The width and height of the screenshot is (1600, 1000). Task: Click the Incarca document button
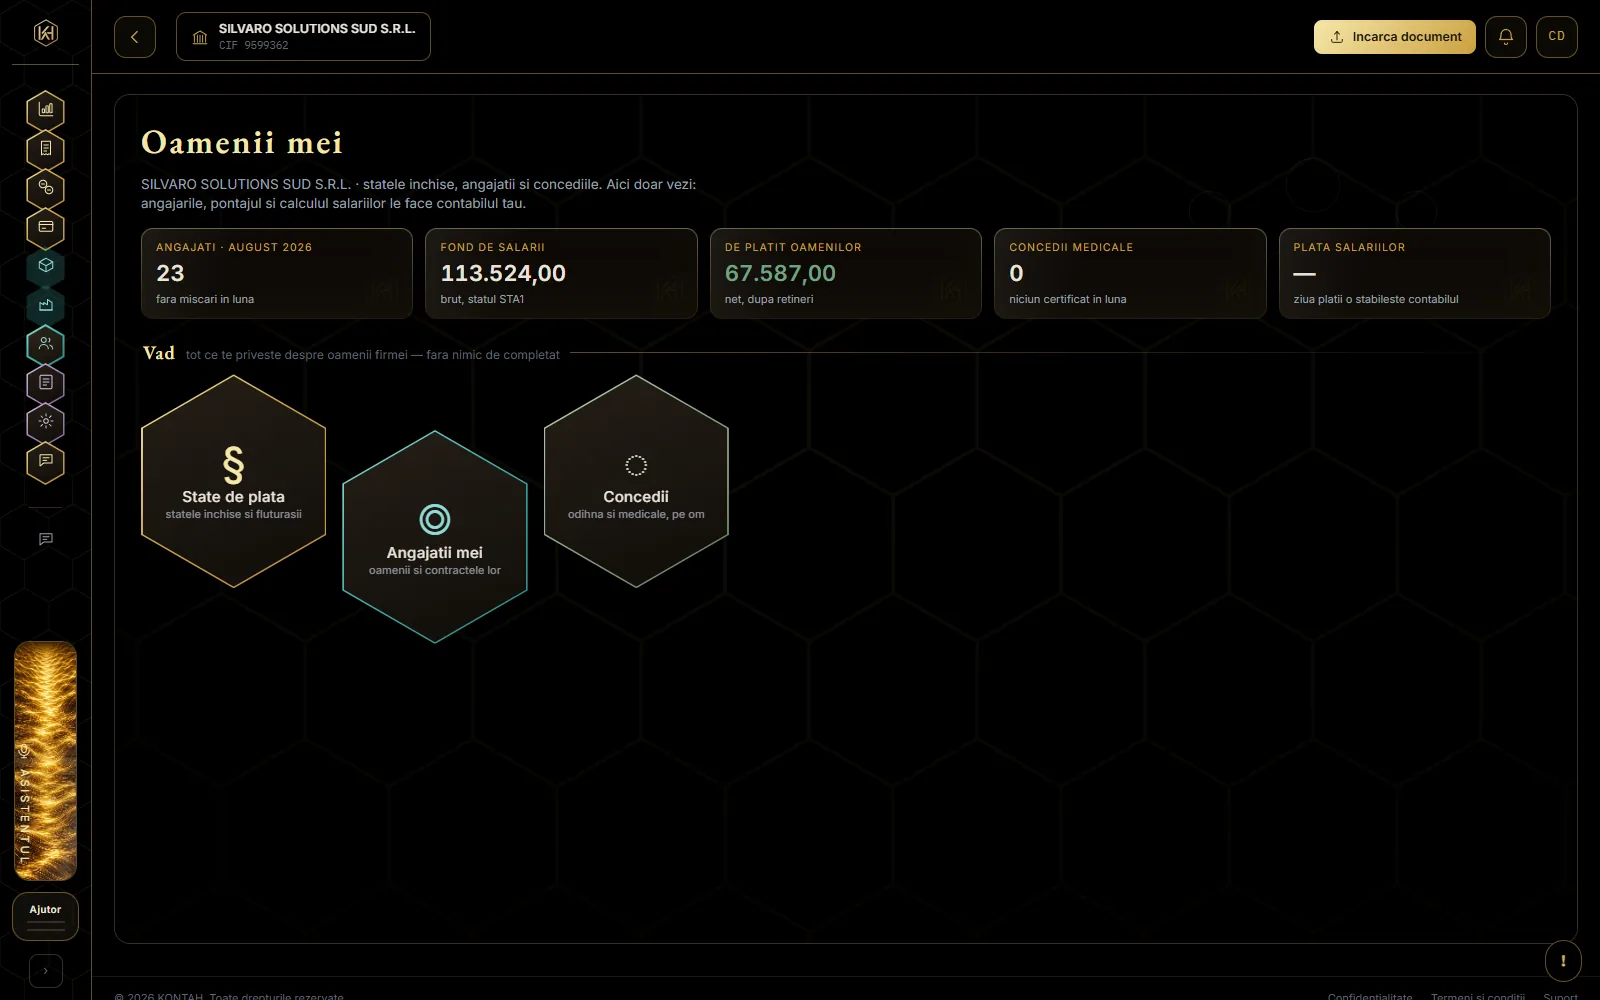coord(1394,37)
